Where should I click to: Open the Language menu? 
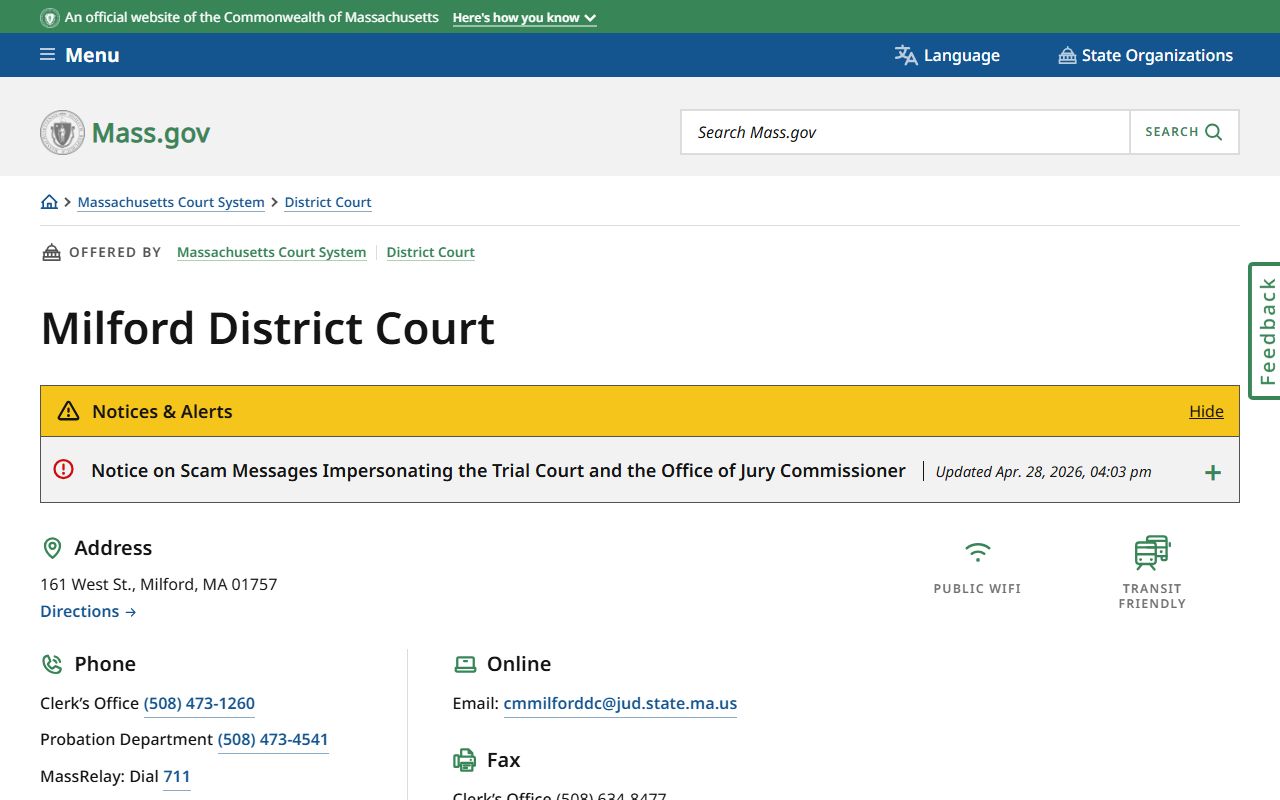pyautogui.click(x=947, y=55)
